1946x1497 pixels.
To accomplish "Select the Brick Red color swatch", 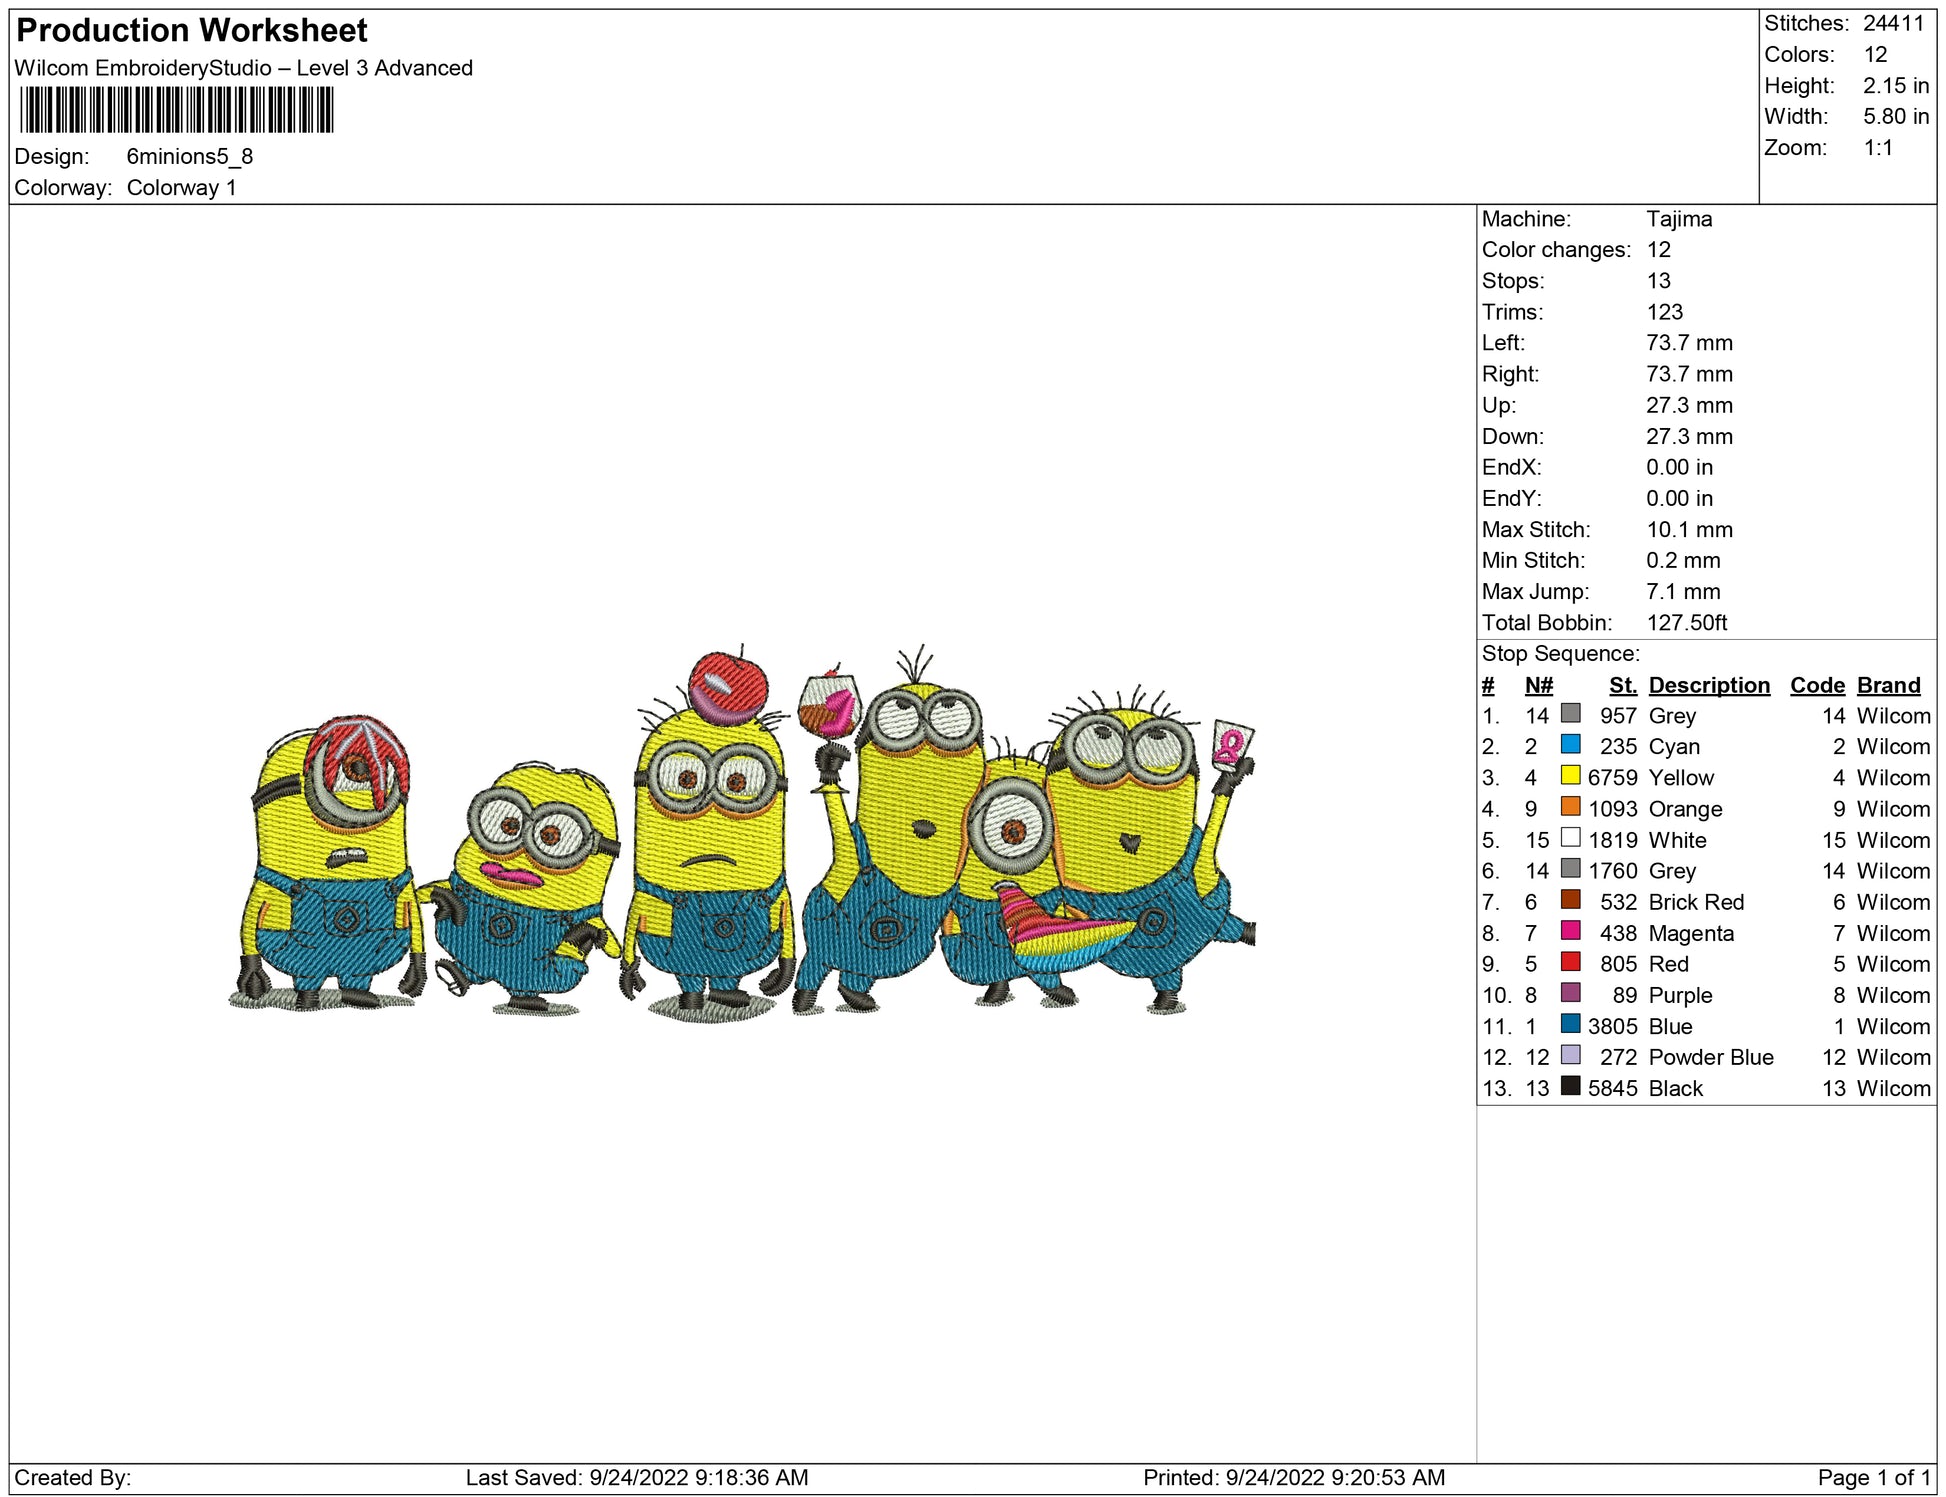I will pyautogui.click(x=1570, y=900).
